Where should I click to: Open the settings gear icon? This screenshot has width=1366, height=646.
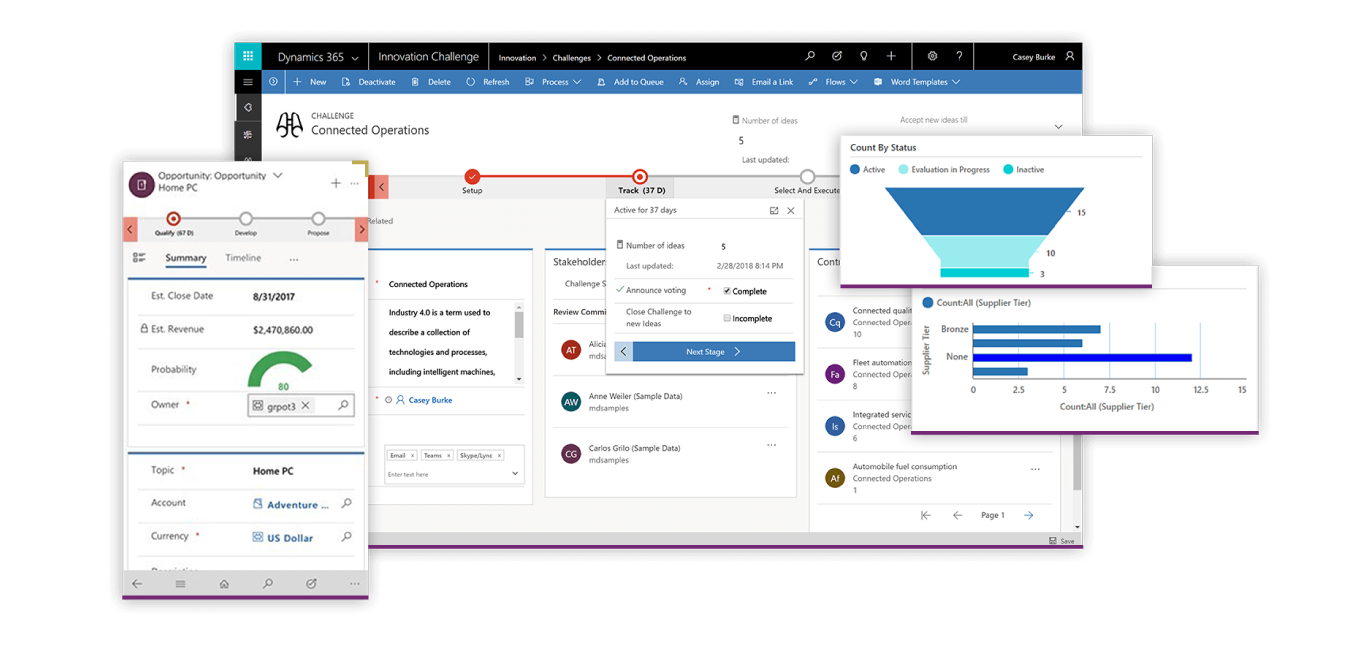pyautogui.click(x=932, y=57)
